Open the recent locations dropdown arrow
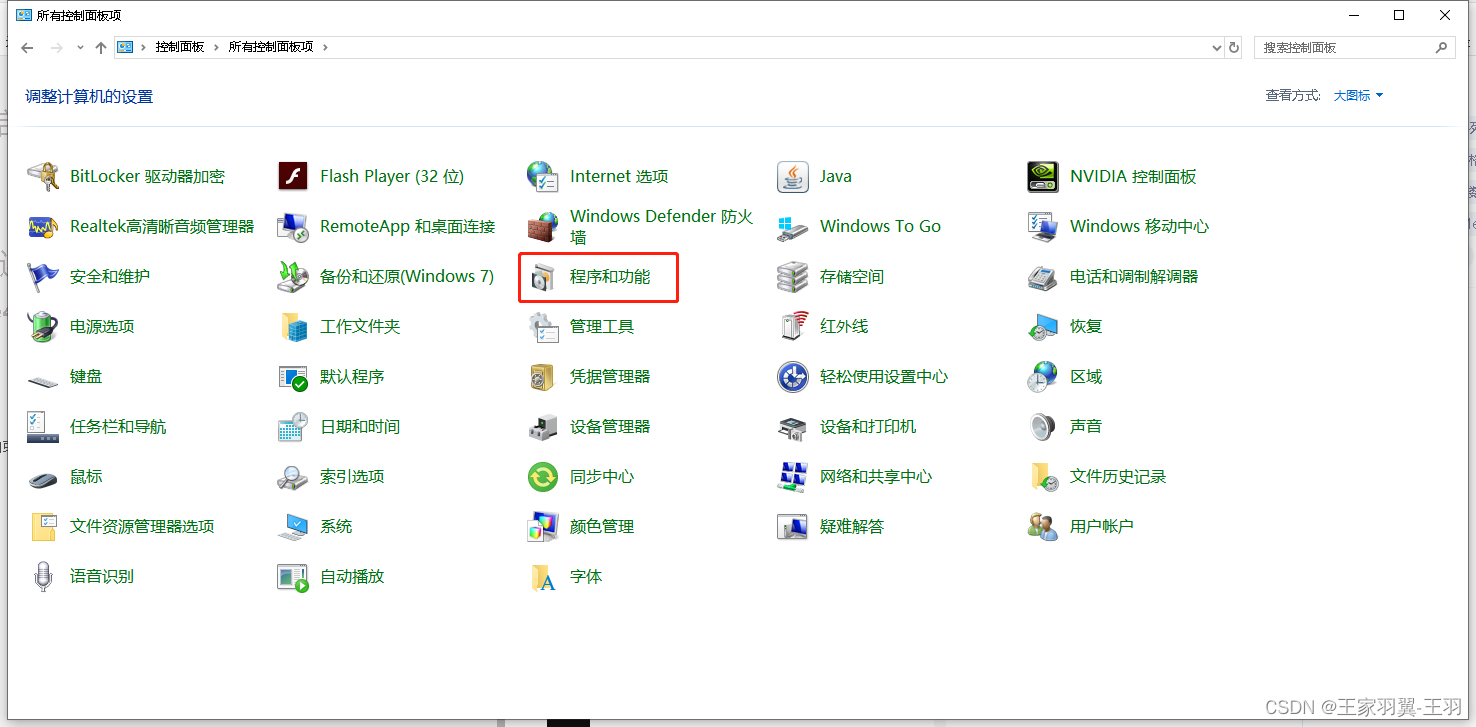 point(81,48)
